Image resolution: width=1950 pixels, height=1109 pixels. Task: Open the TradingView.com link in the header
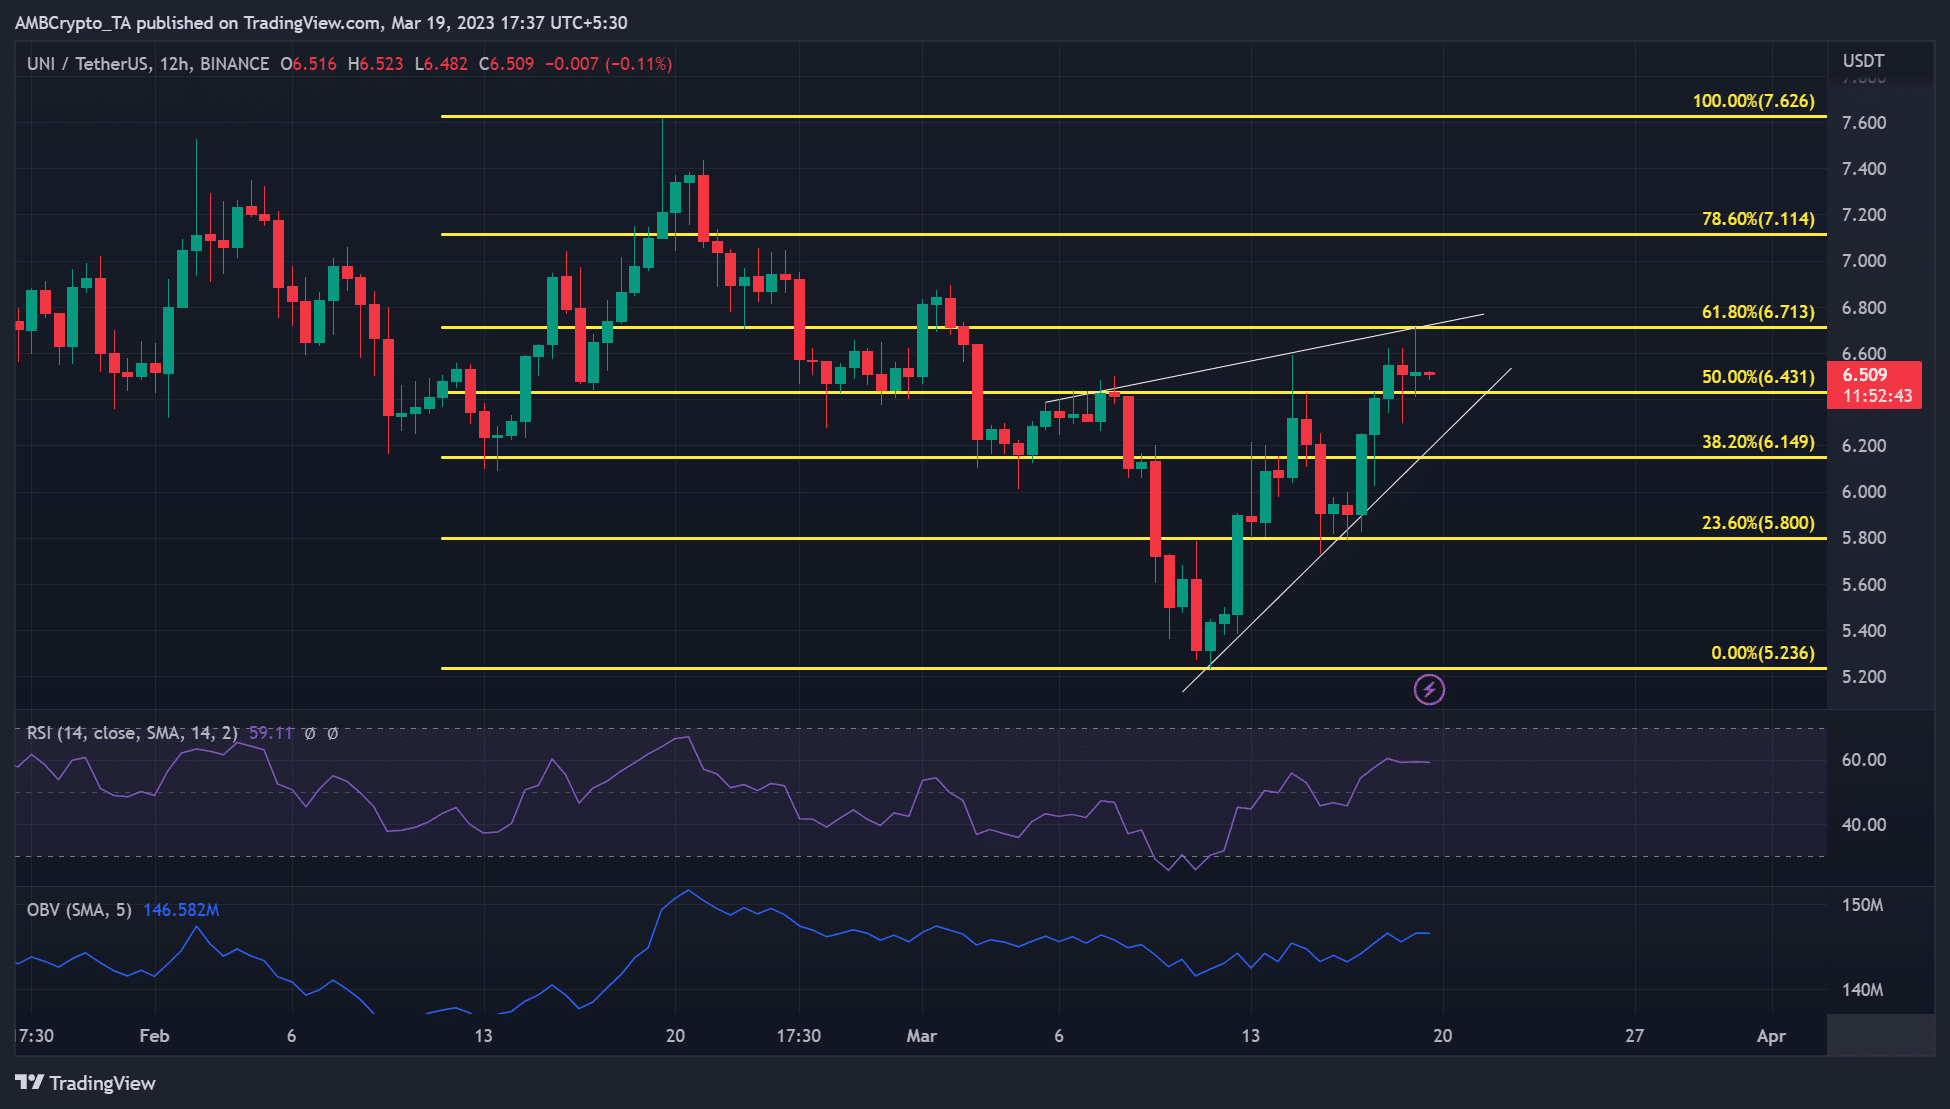tap(310, 22)
